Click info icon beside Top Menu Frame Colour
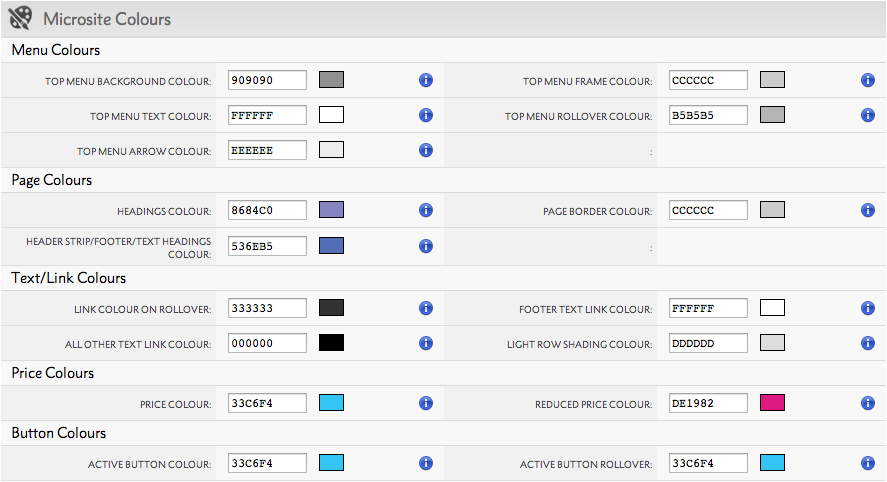 (867, 80)
